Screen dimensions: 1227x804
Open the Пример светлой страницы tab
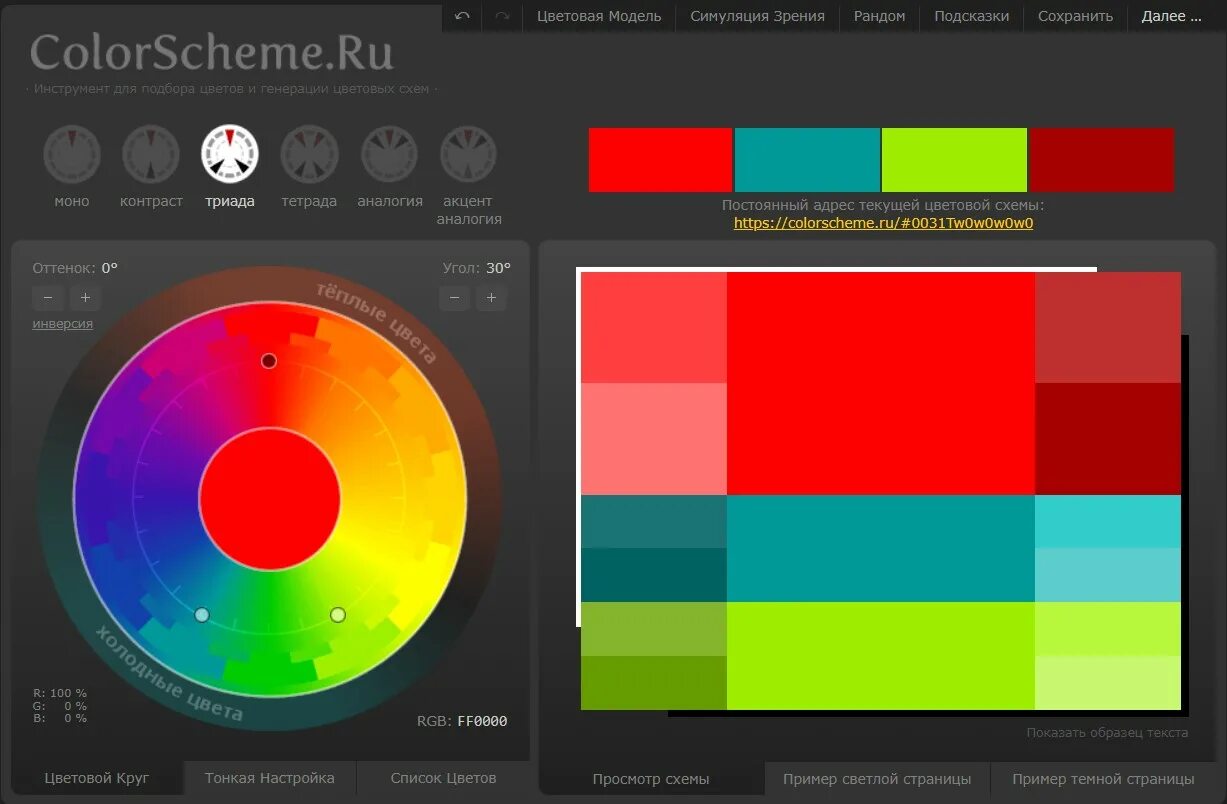coord(877,778)
